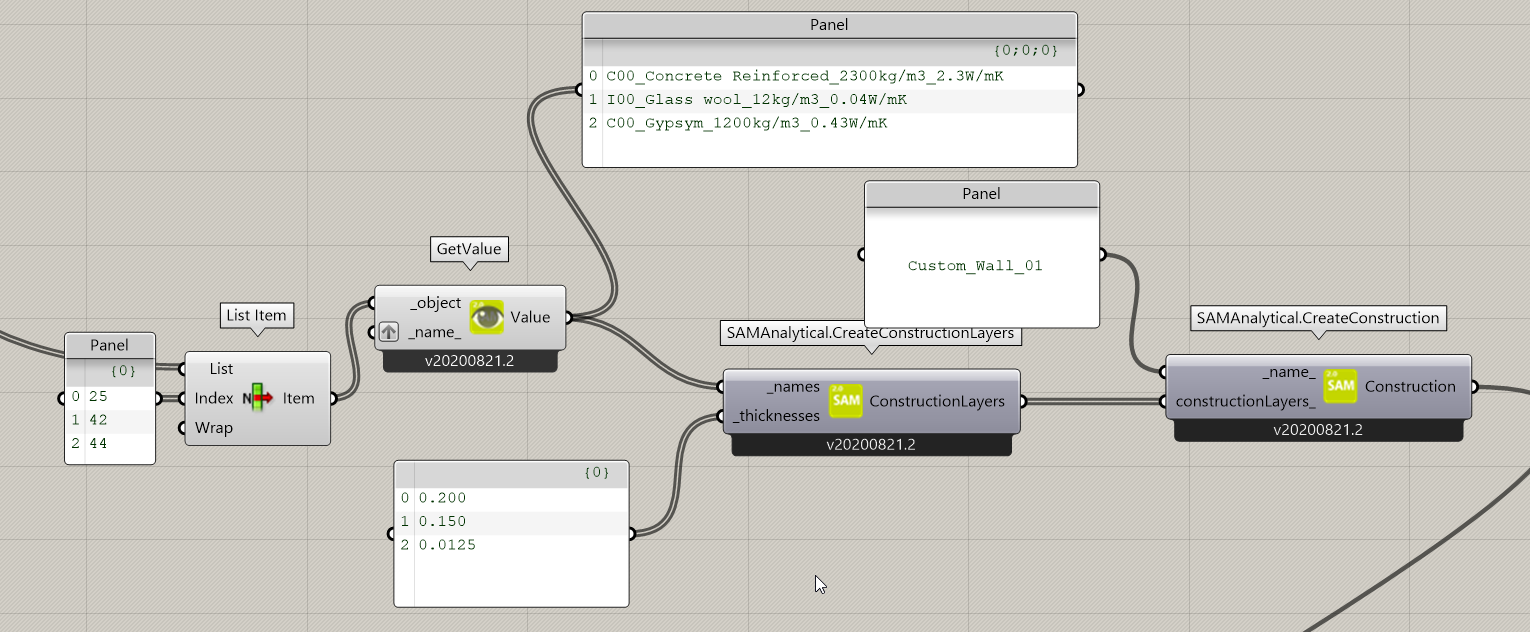
Task: Click the _names input of CreateConstructionLayers
Action: 794,386
